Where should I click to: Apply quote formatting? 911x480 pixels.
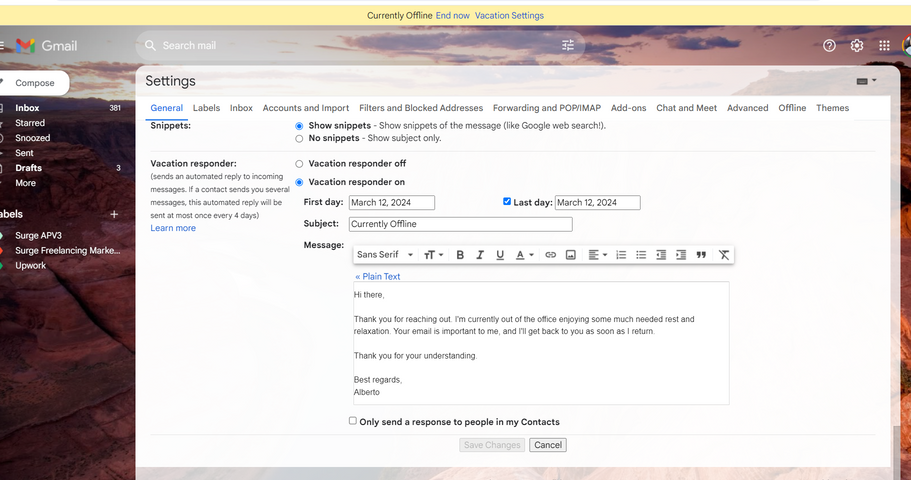click(701, 255)
